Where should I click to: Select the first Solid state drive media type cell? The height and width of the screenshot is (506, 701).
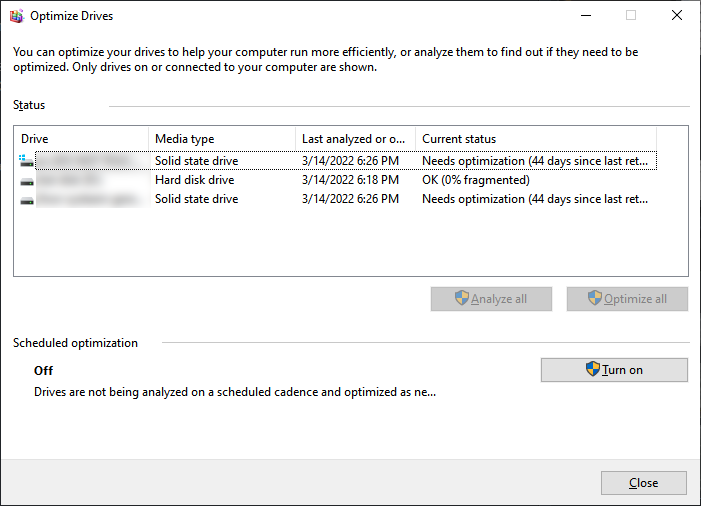(x=197, y=160)
